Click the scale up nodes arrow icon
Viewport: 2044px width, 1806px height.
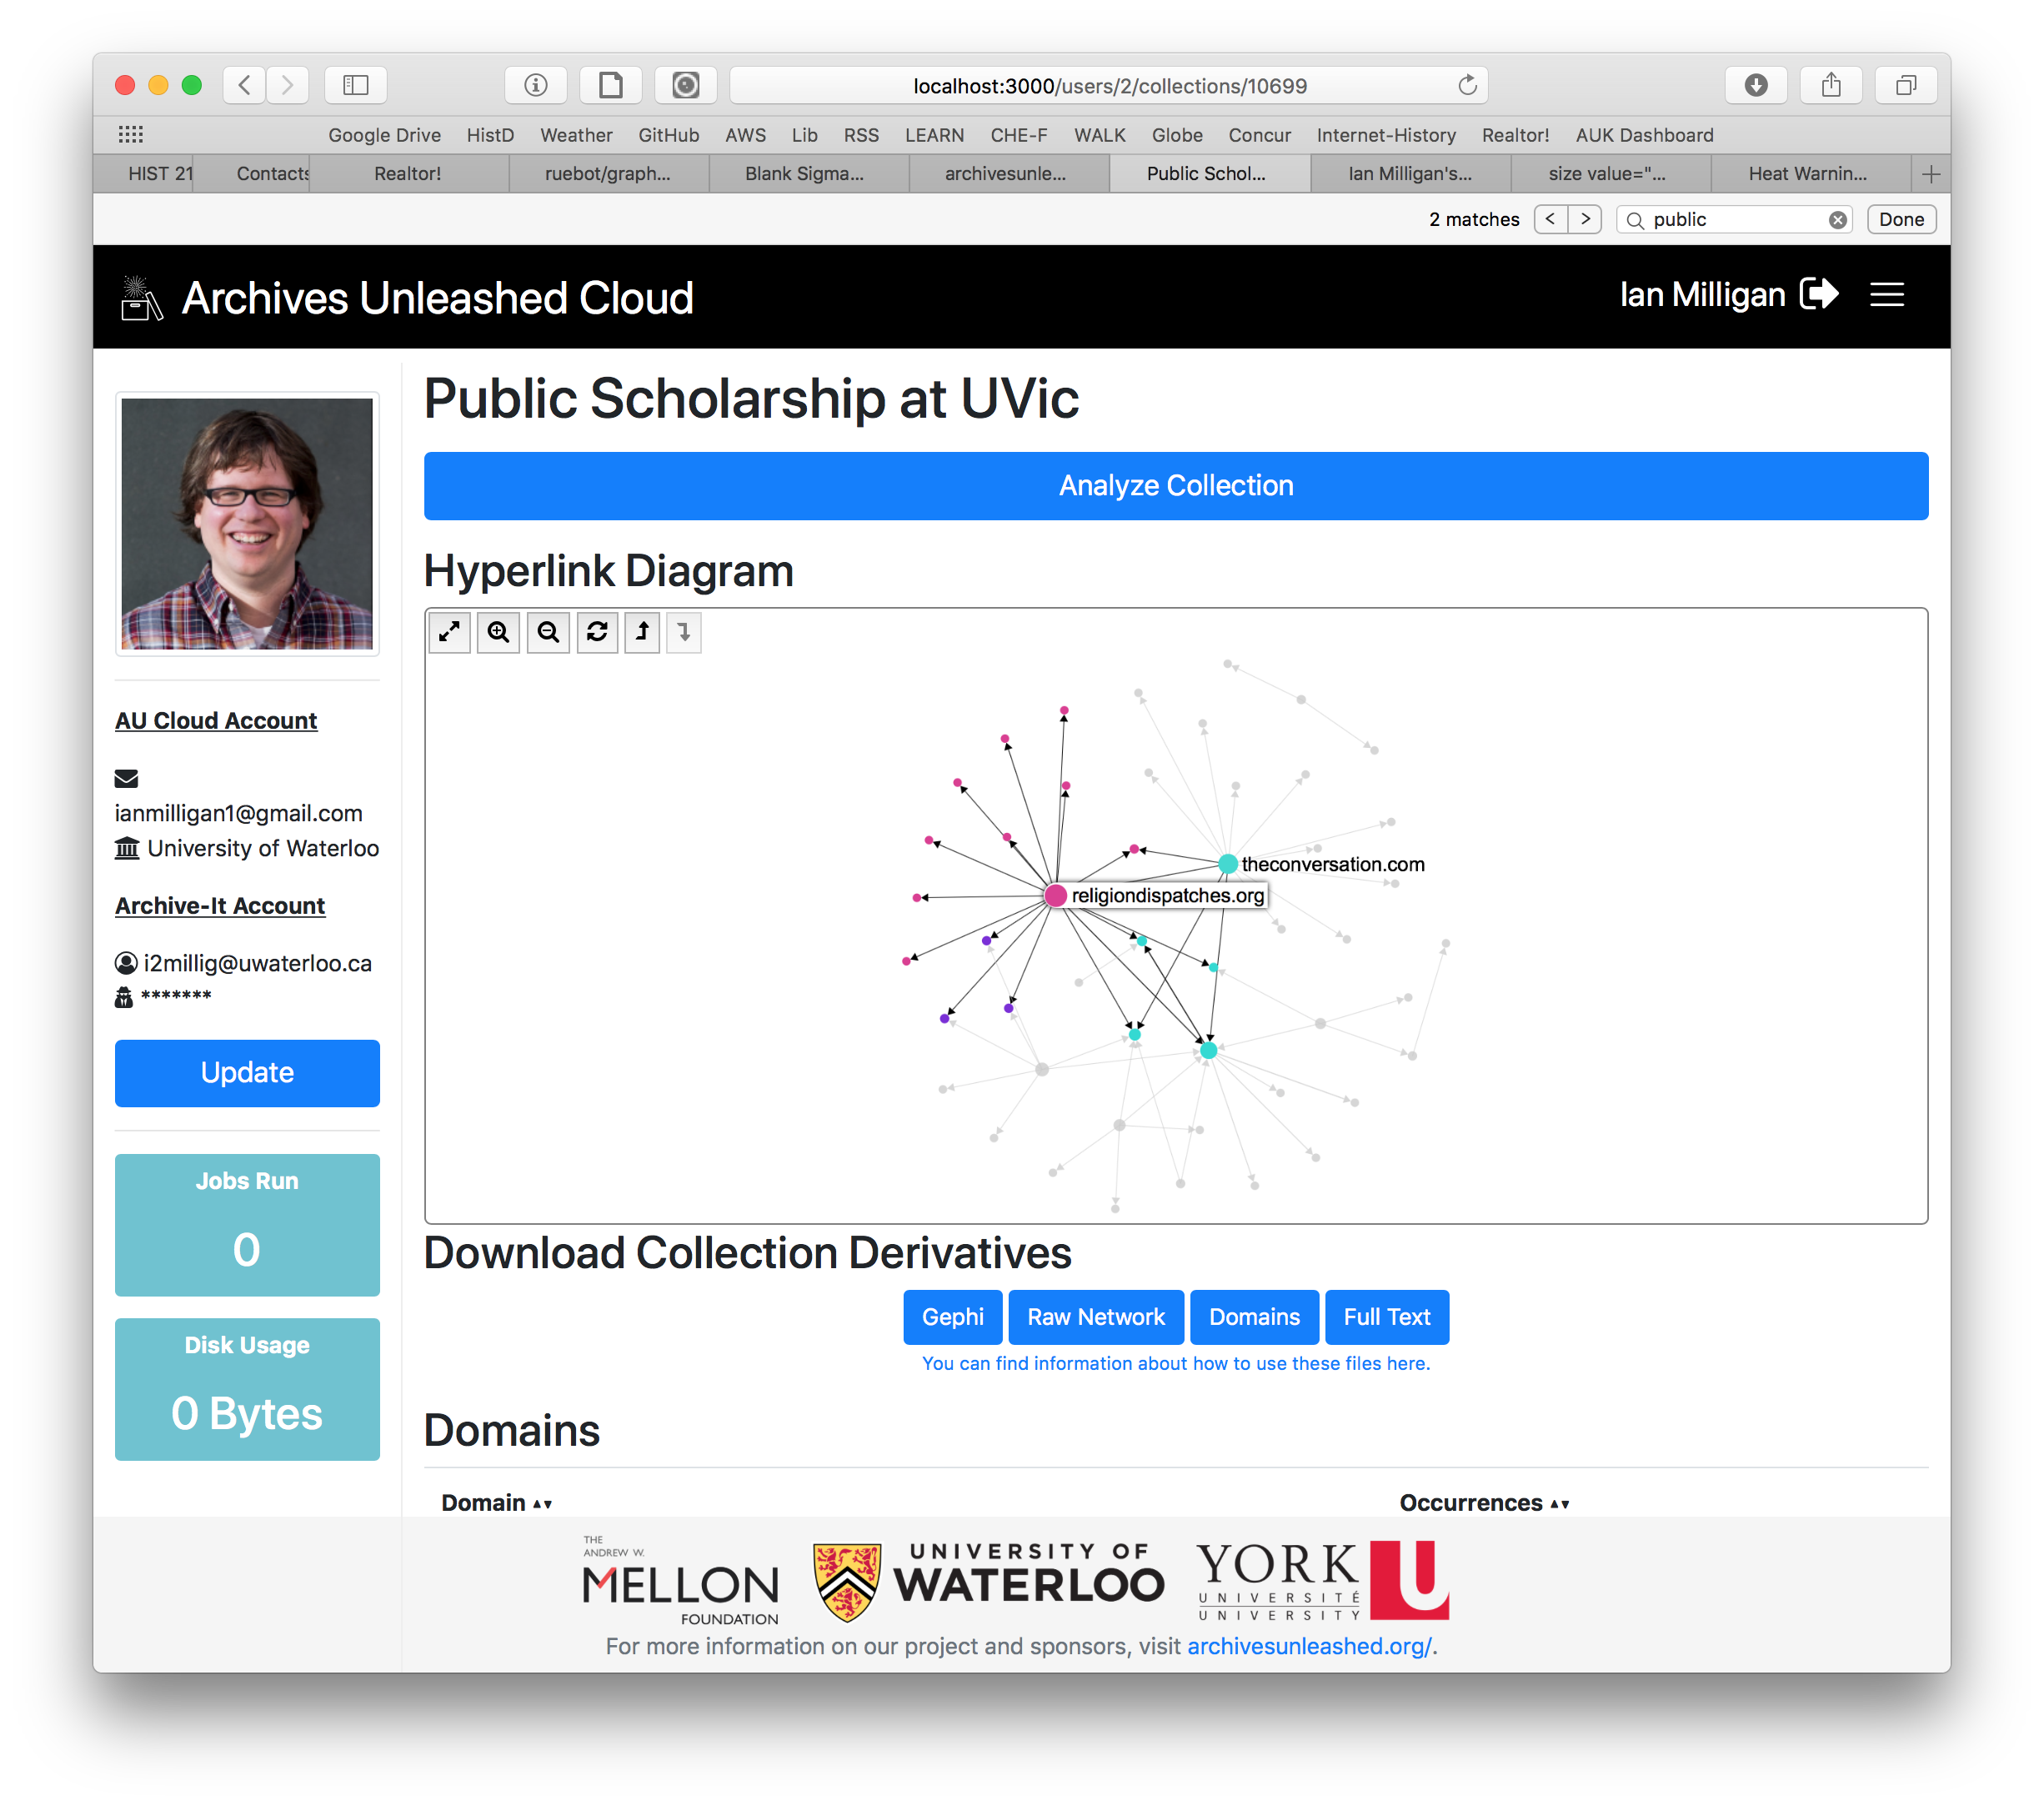(643, 632)
